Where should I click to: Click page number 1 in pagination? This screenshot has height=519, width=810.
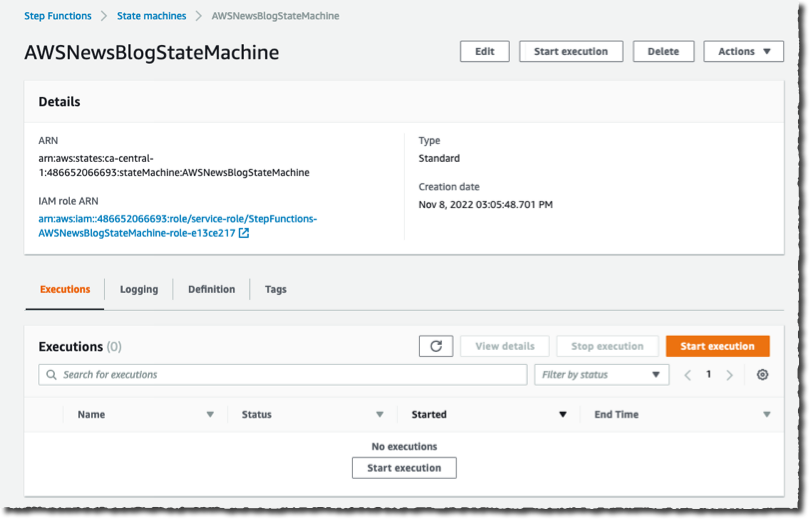point(709,374)
